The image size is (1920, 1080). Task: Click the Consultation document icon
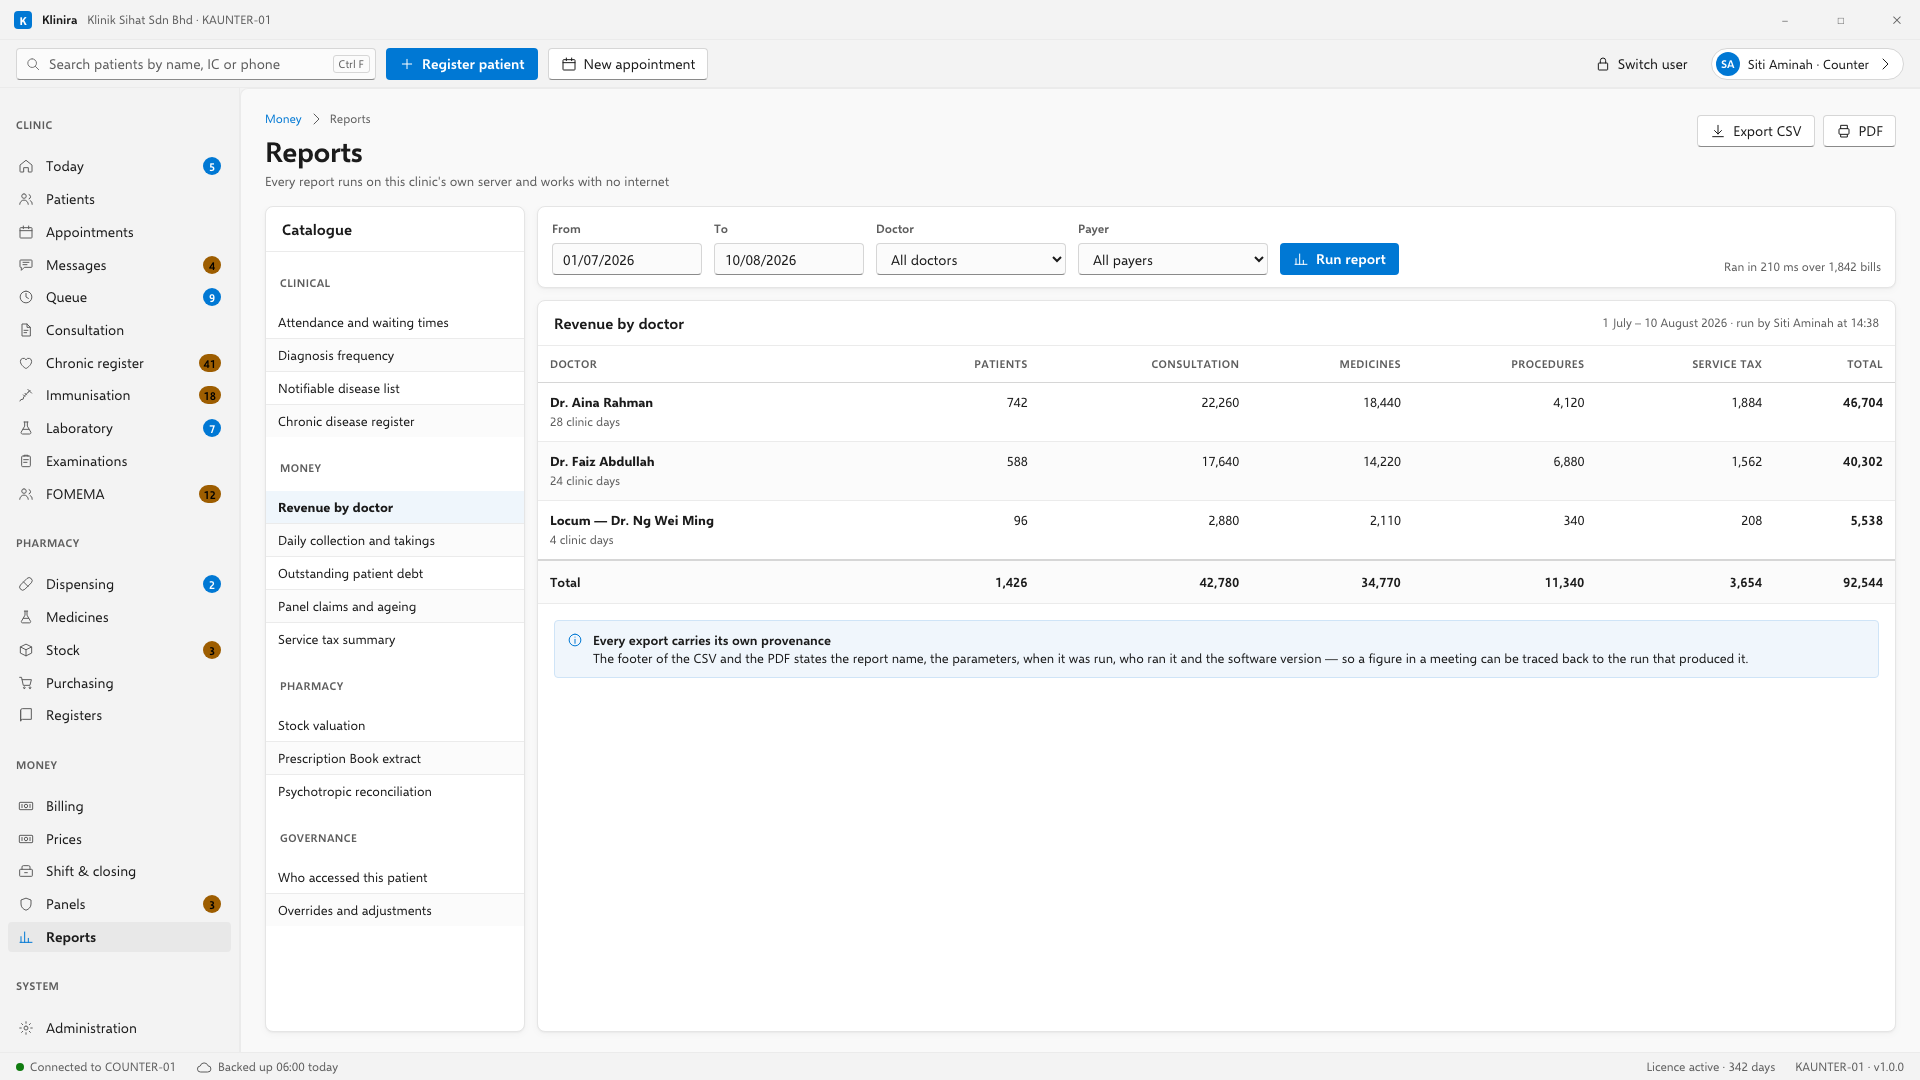pyautogui.click(x=26, y=330)
